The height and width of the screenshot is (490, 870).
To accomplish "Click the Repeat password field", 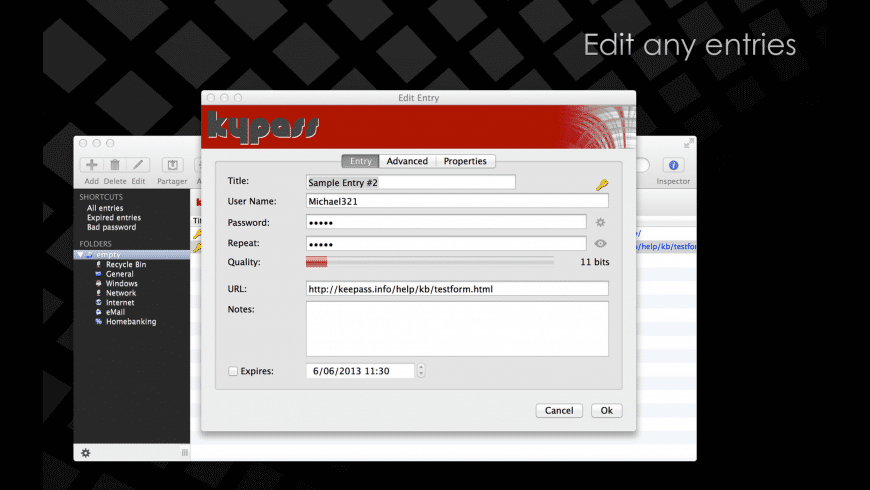I will coord(446,244).
